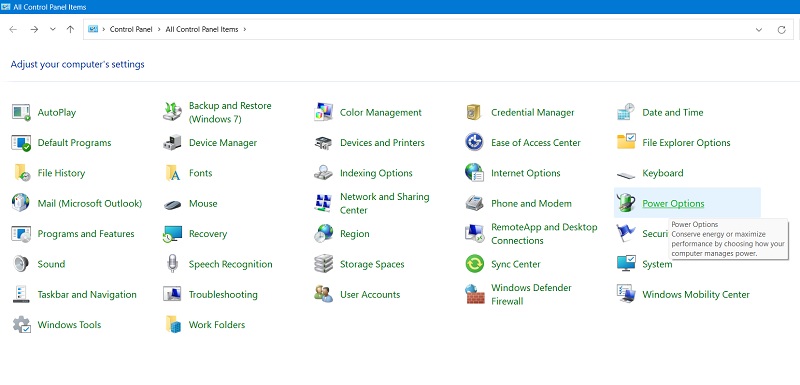Open the User Accounts icon

coord(323,294)
